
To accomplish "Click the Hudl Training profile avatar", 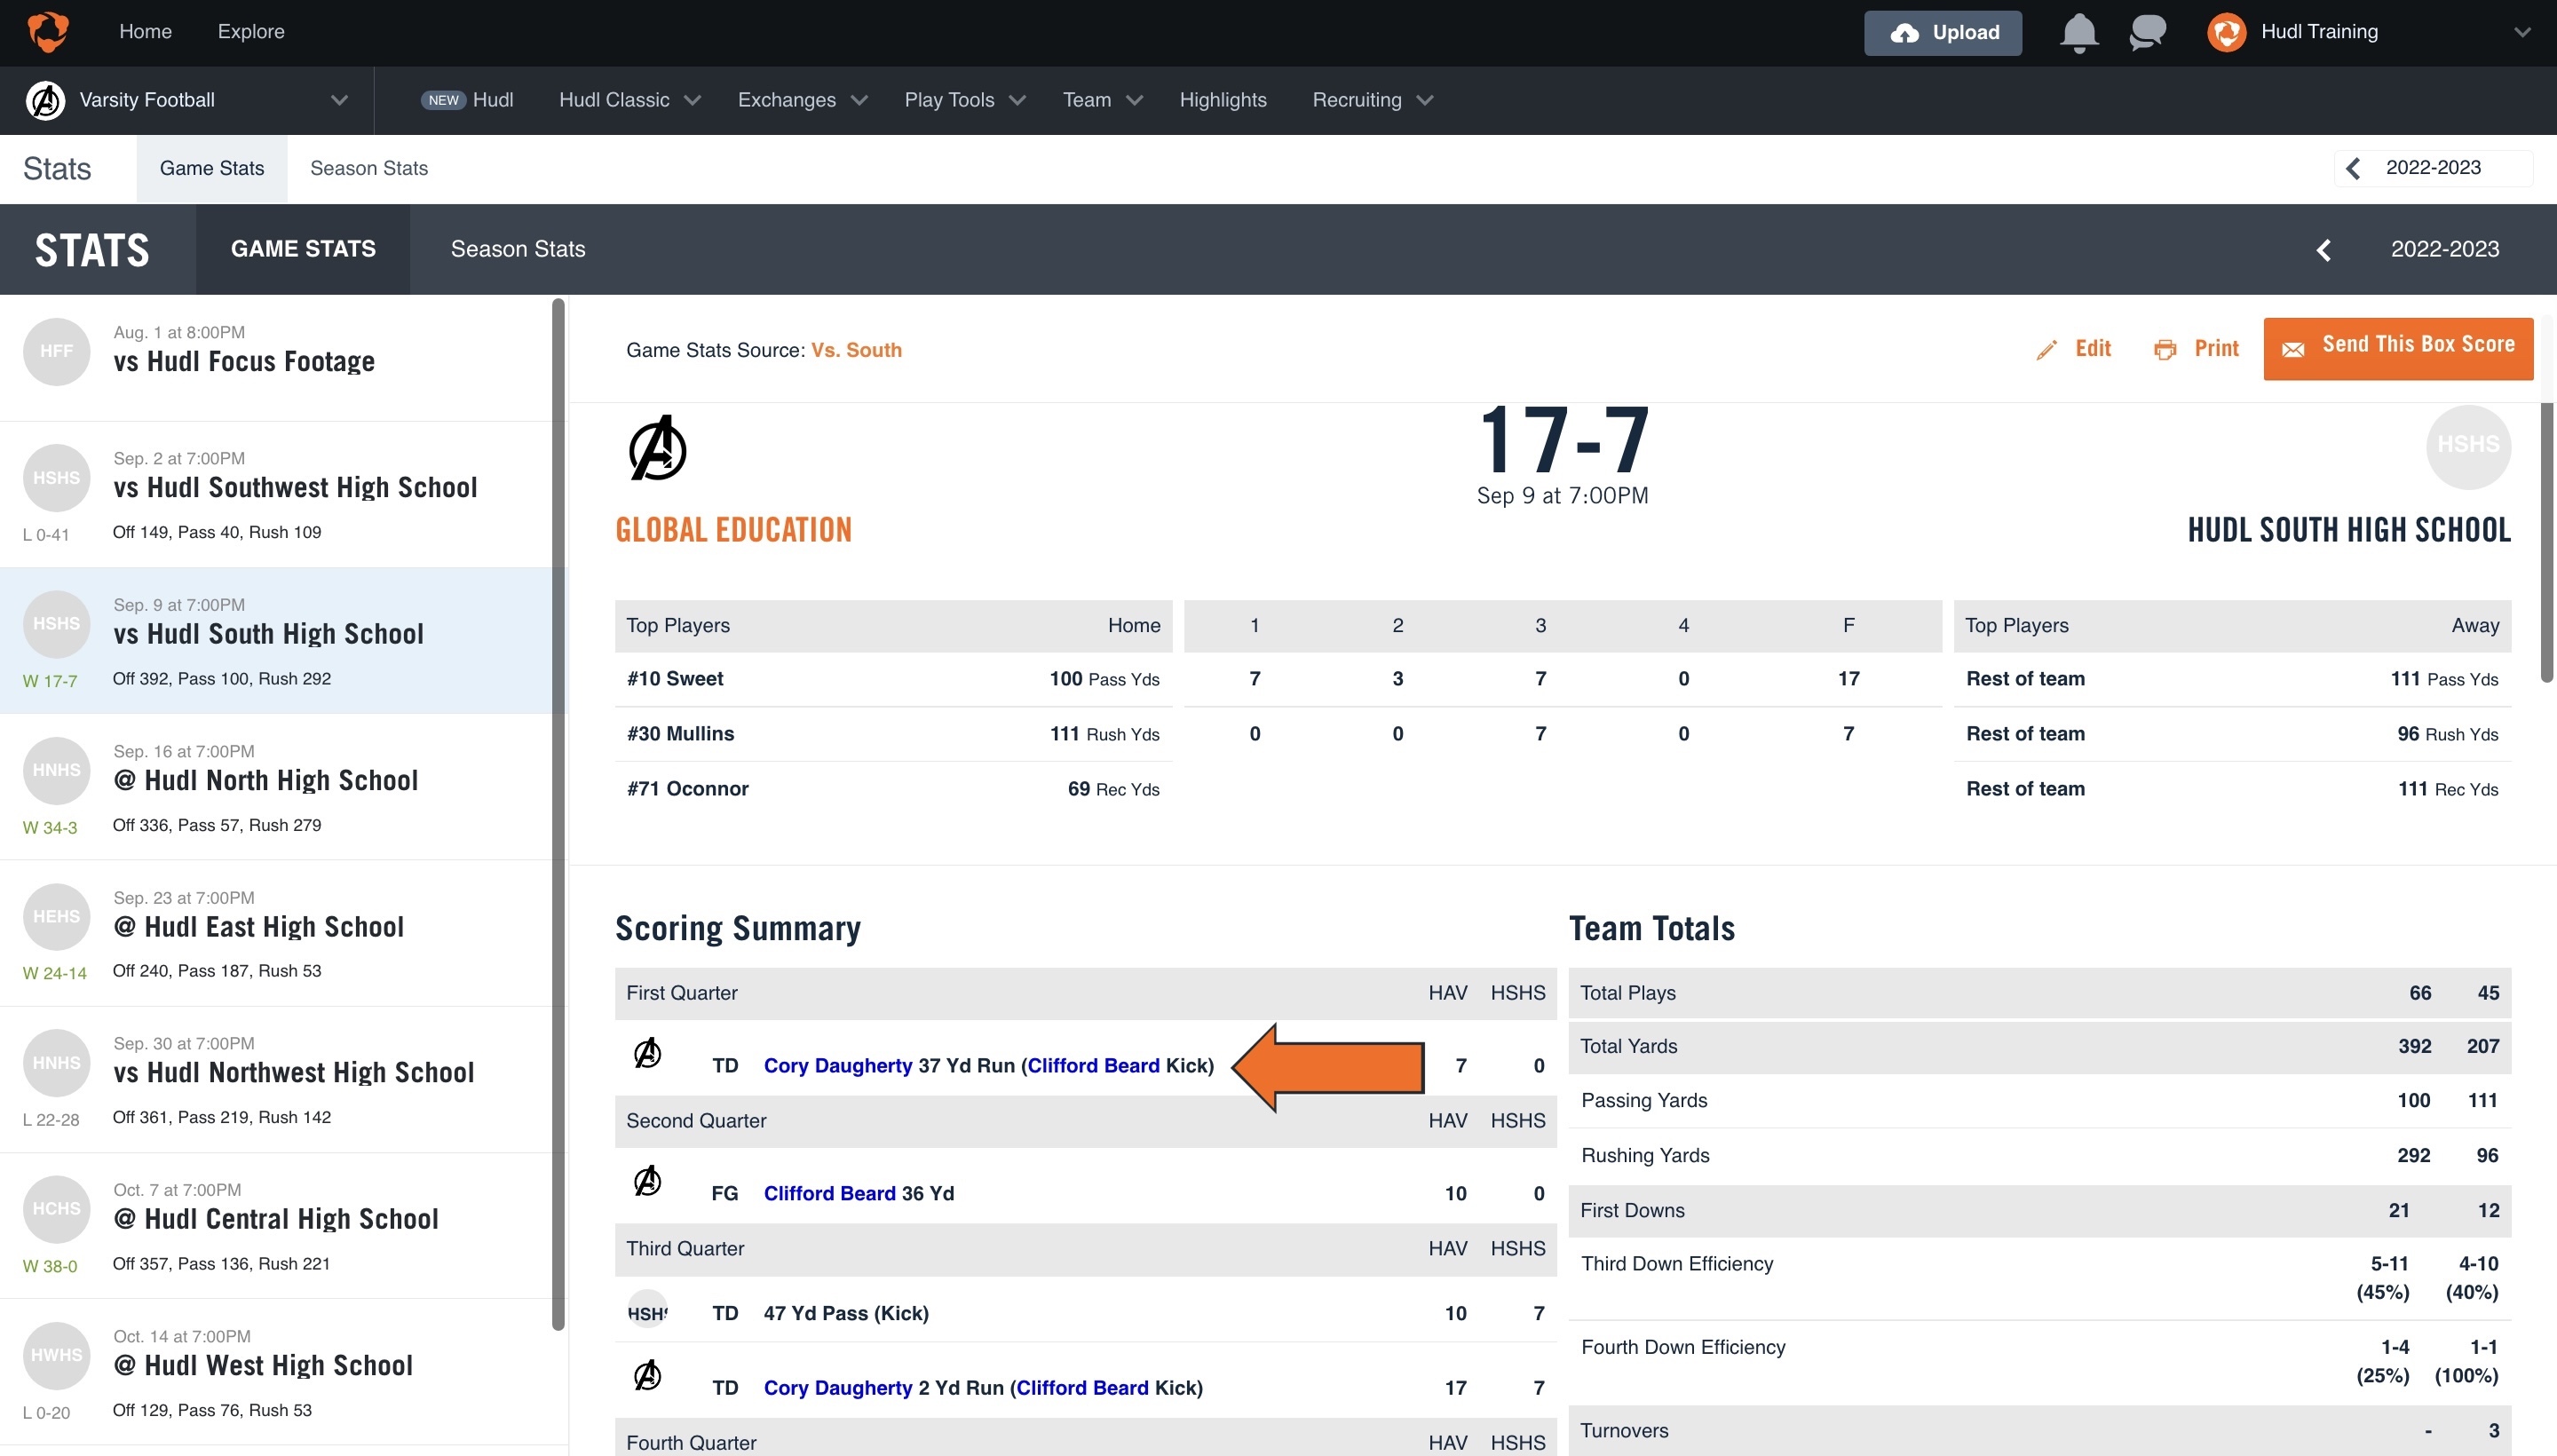I will click(x=2226, y=32).
